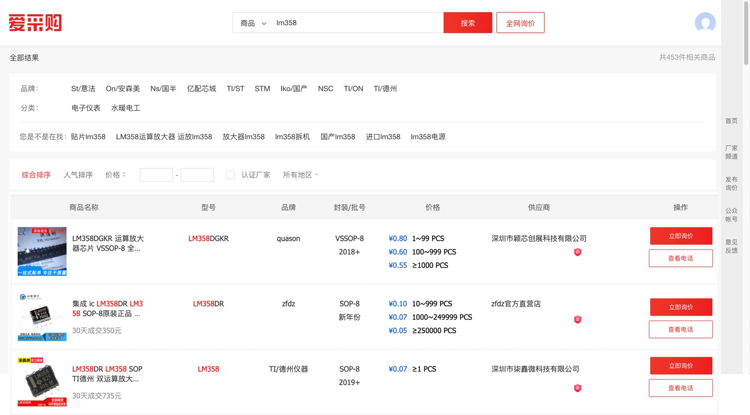
Task: Click model number LM358DGKR in 型号 column
Action: pos(209,239)
